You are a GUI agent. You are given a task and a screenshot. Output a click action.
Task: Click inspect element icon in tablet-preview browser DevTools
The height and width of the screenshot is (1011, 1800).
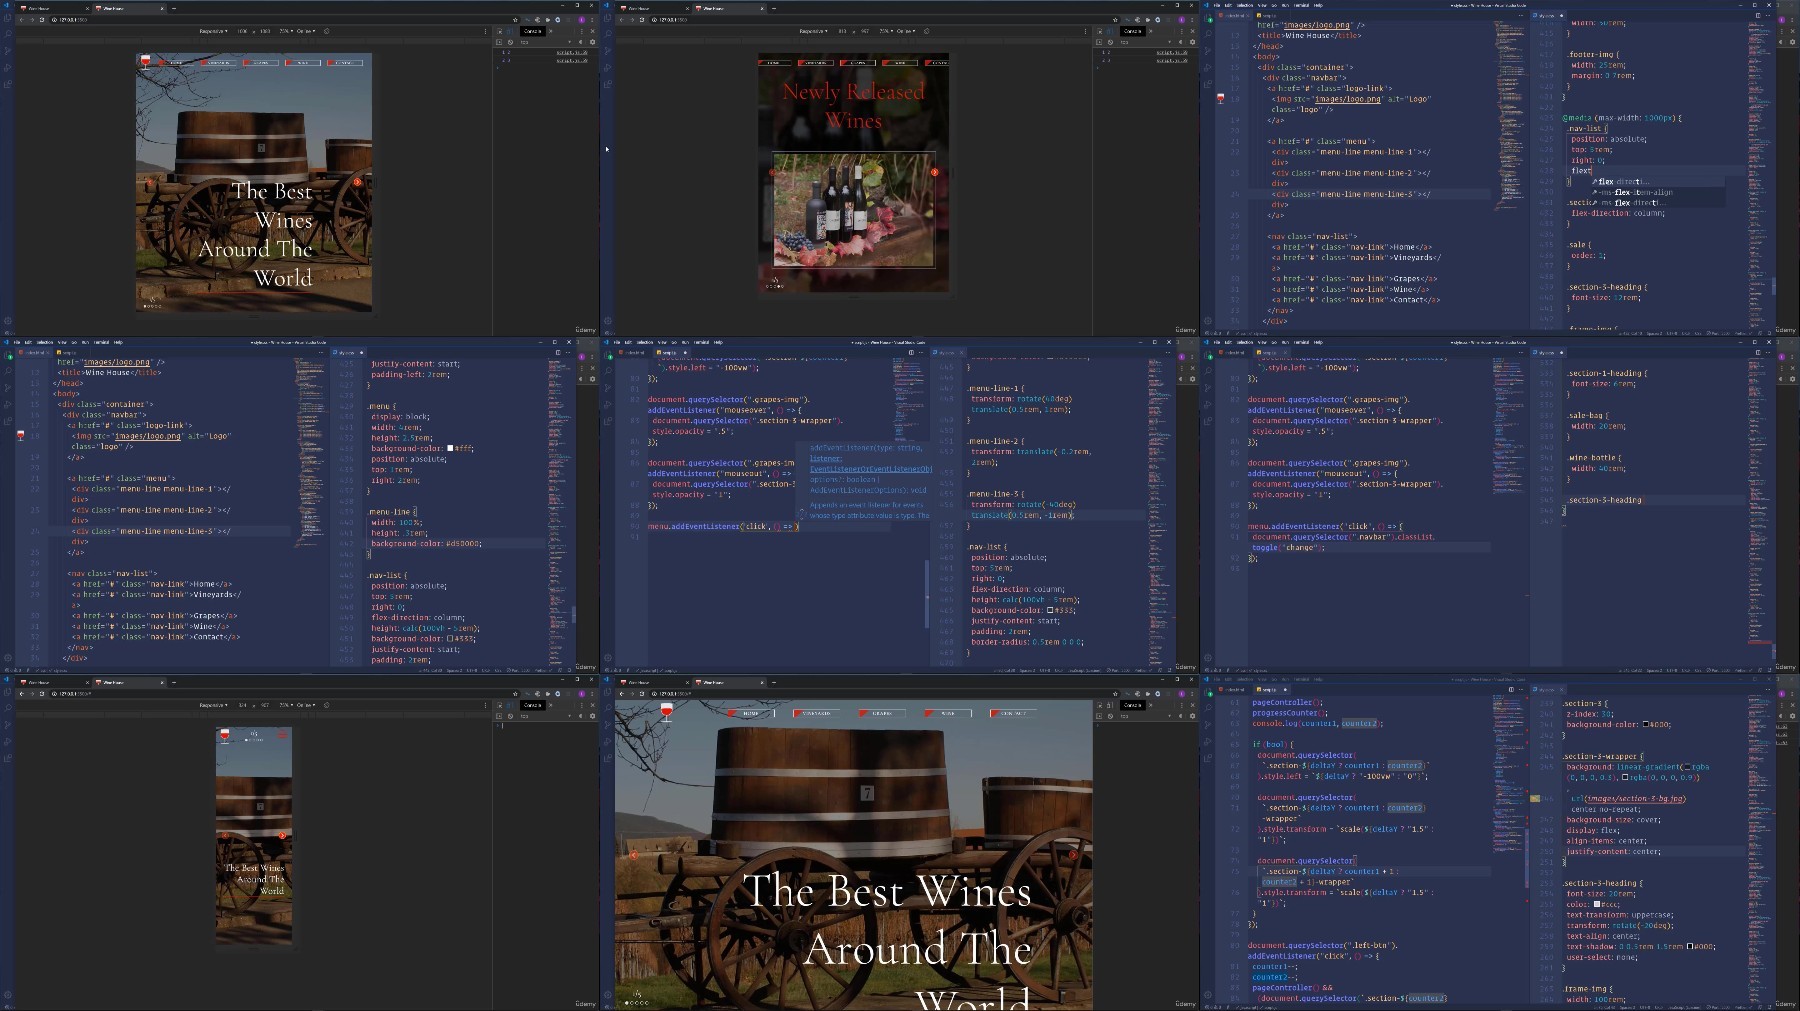click(x=499, y=31)
